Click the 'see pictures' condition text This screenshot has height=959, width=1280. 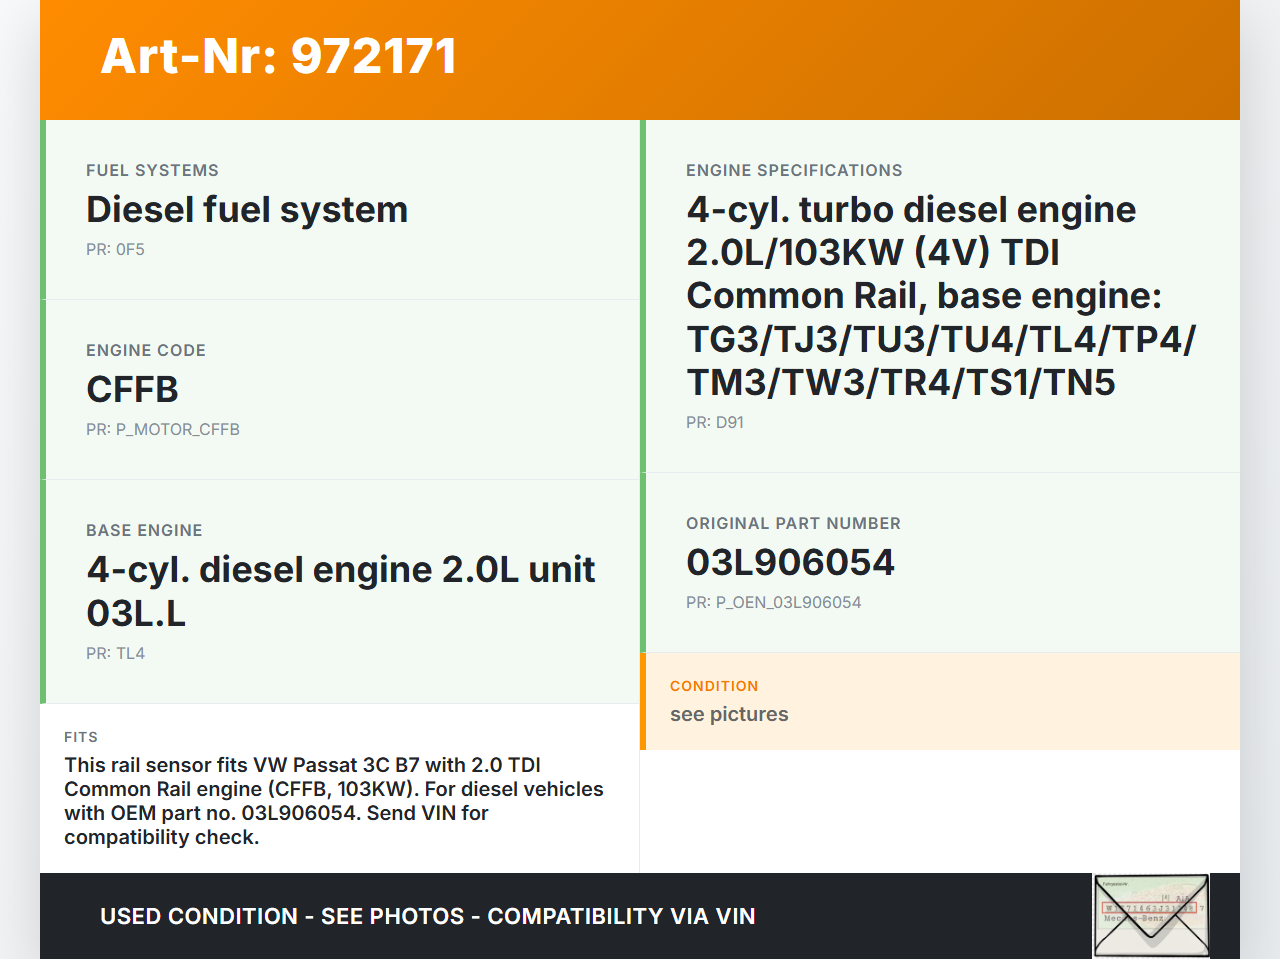click(729, 714)
